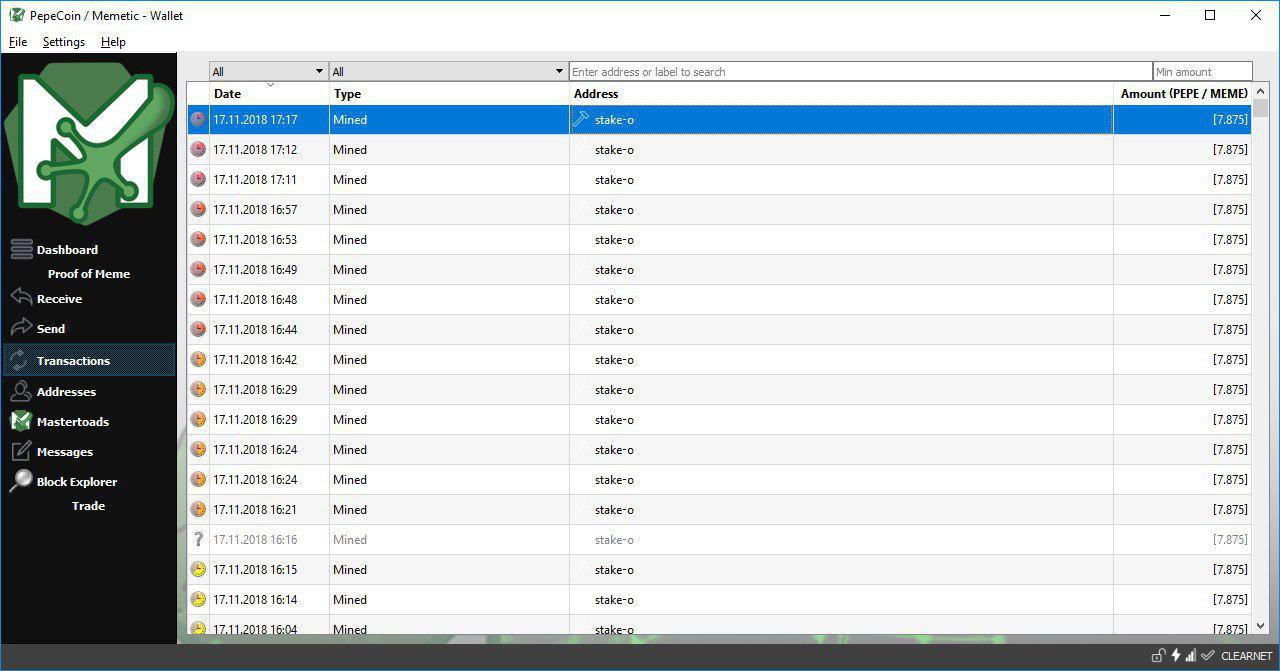Sort by the Amount (PEPE / MEME) header

click(x=1182, y=93)
